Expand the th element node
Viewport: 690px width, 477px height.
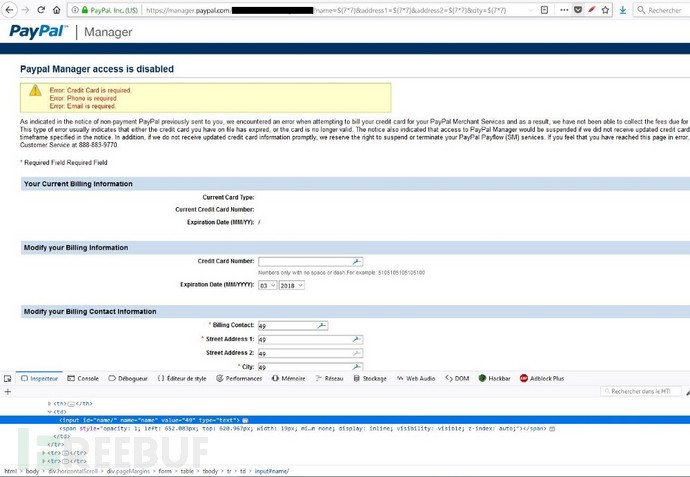[x=49, y=404]
